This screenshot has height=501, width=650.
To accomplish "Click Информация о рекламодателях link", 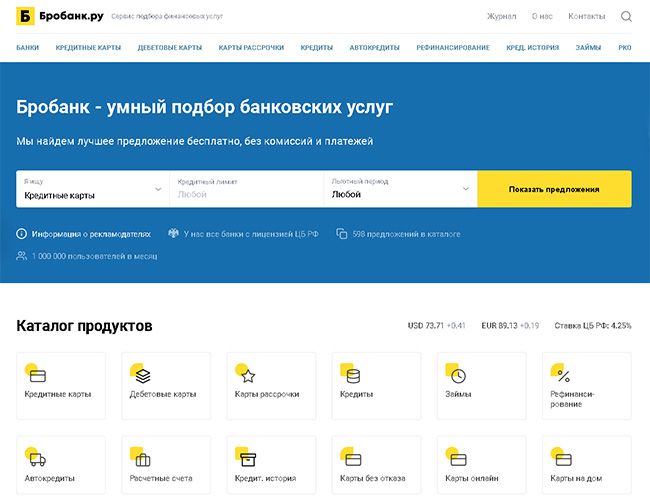I will 91,234.
